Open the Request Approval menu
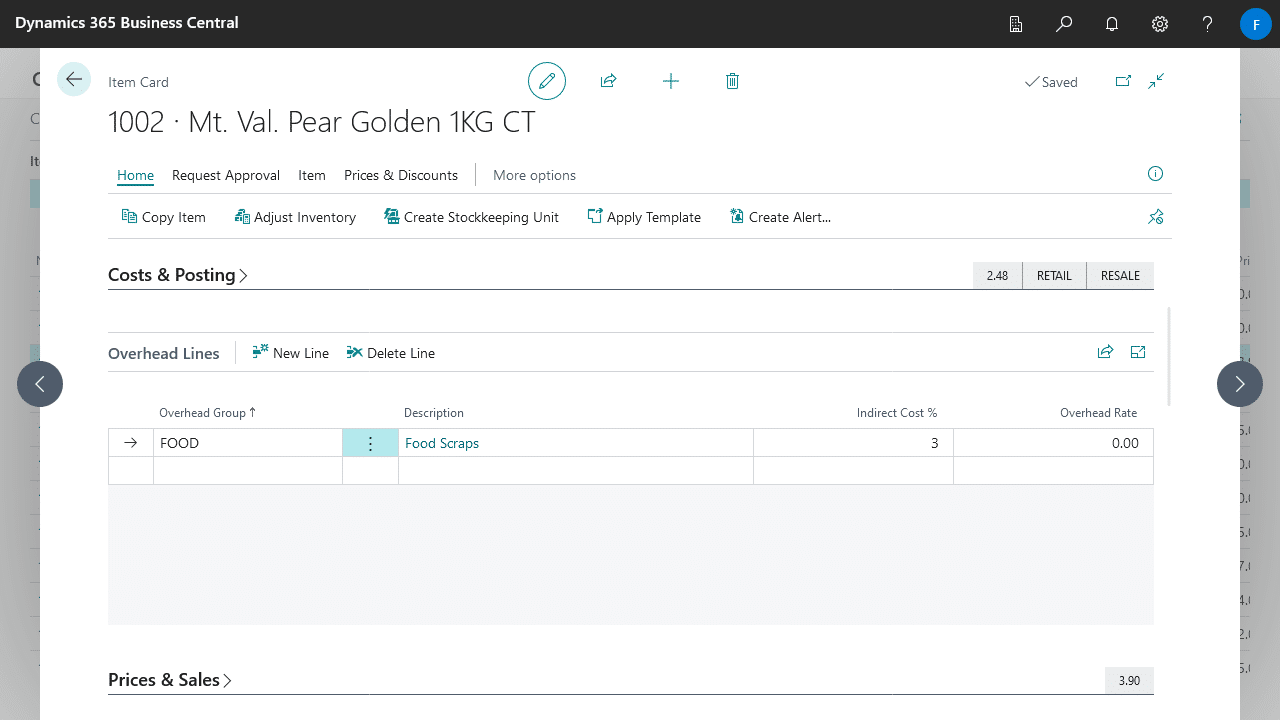Screen dimensions: 1280x720 click(x=226, y=175)
